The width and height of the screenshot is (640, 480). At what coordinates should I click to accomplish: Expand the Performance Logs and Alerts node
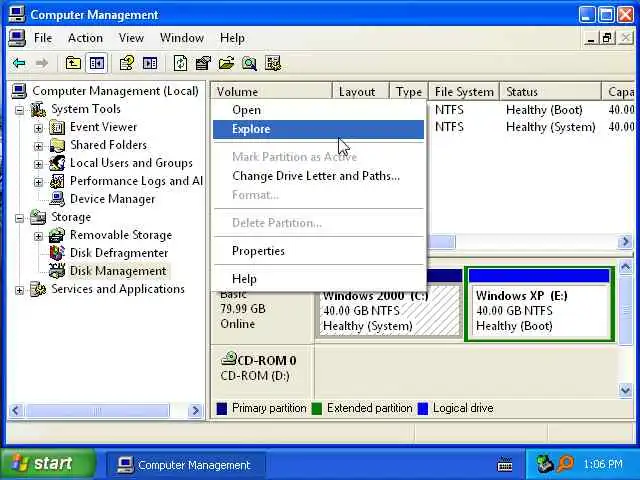[38, 182]
